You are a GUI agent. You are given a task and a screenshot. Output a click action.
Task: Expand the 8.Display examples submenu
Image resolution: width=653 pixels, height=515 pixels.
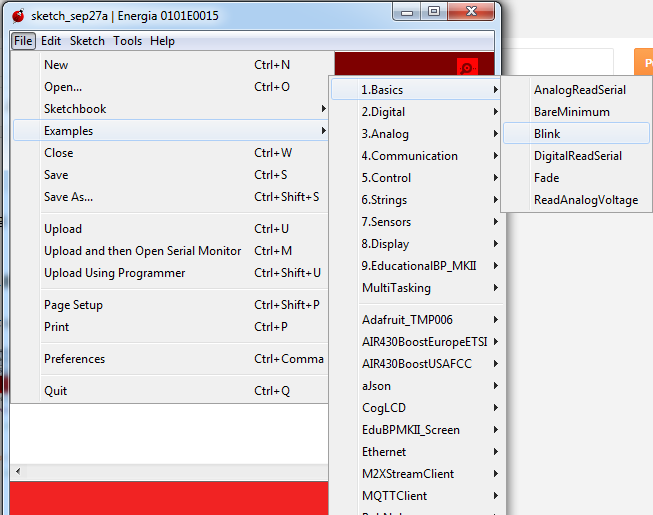tap(416, 244)
